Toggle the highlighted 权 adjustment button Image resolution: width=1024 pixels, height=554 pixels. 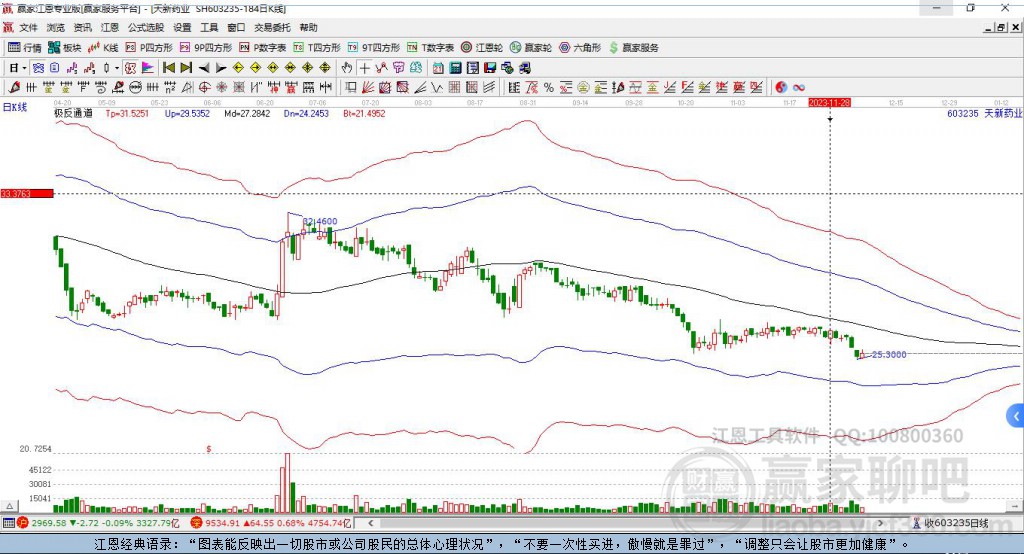tap(131, 68)
